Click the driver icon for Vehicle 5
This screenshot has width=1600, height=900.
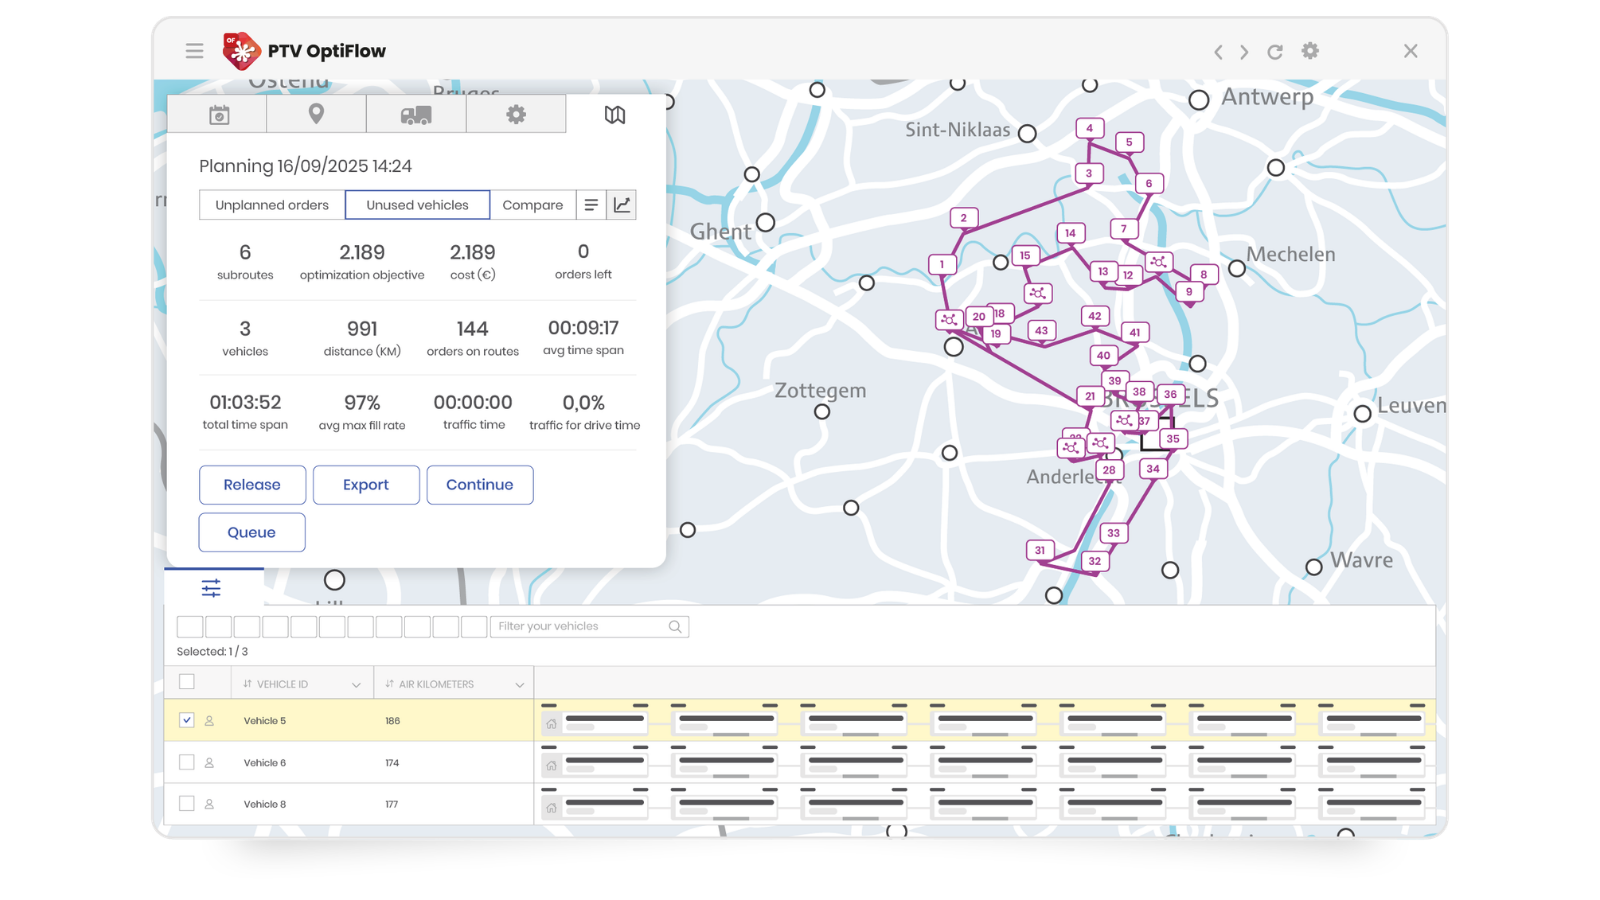[x=209, y=720]
